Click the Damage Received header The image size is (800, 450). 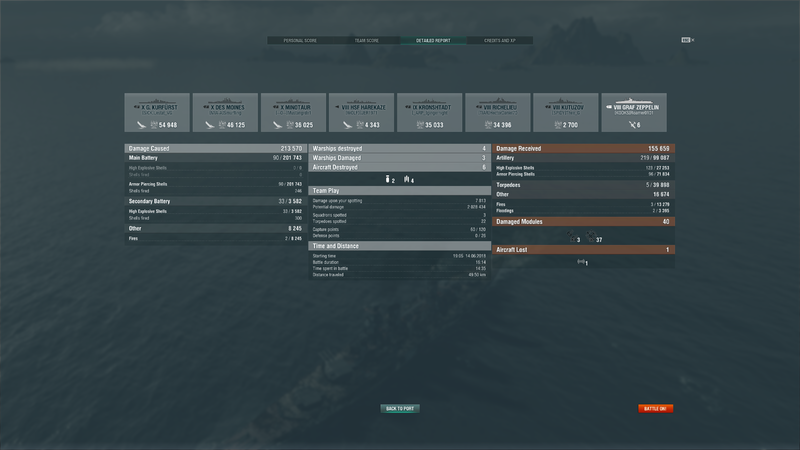point(583,148)
